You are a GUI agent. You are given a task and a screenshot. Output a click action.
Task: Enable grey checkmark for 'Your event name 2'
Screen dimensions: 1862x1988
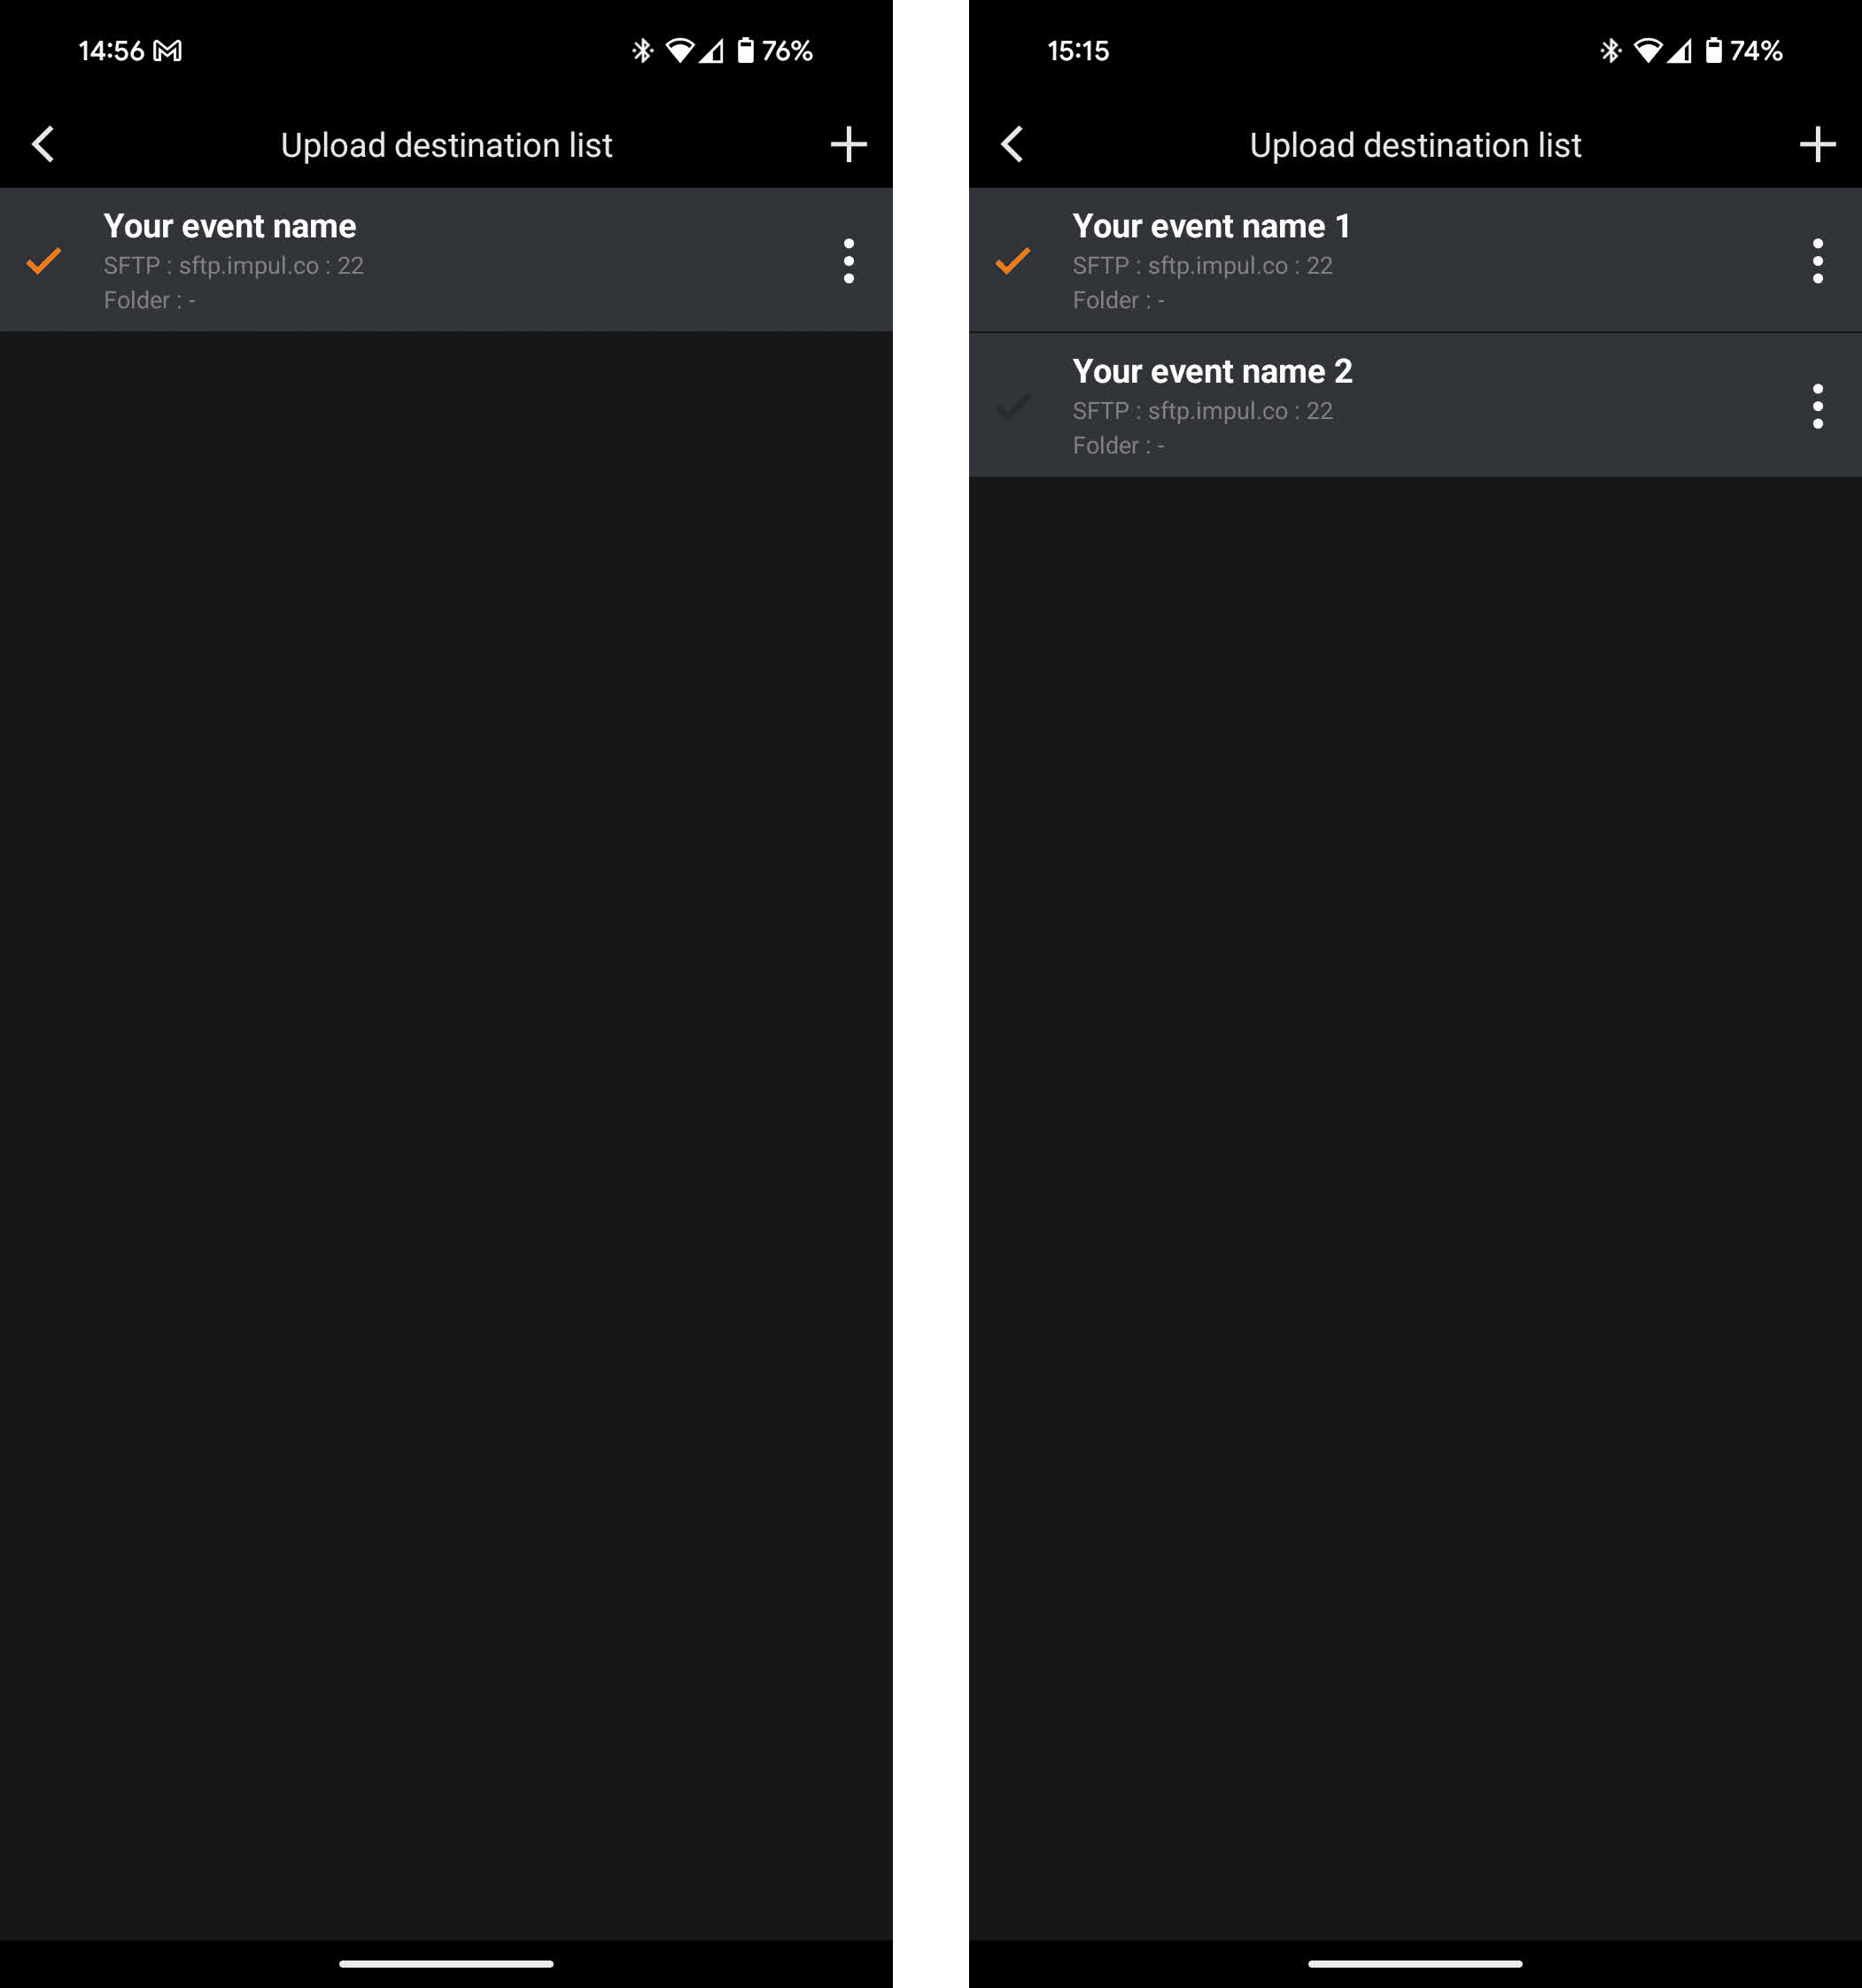click(x=1013, y=406)
